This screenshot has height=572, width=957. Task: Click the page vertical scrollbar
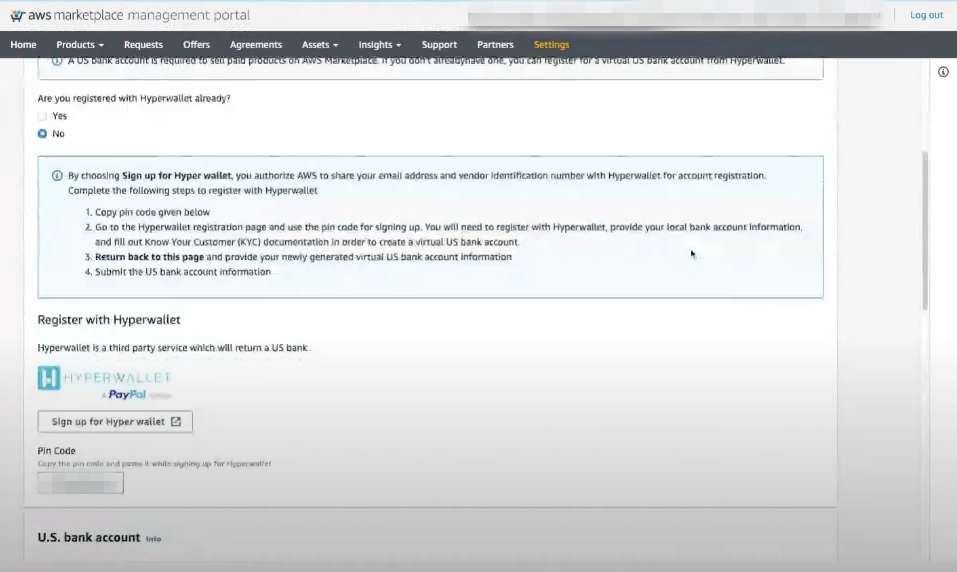pyautogui.click(x=925, y=231)
